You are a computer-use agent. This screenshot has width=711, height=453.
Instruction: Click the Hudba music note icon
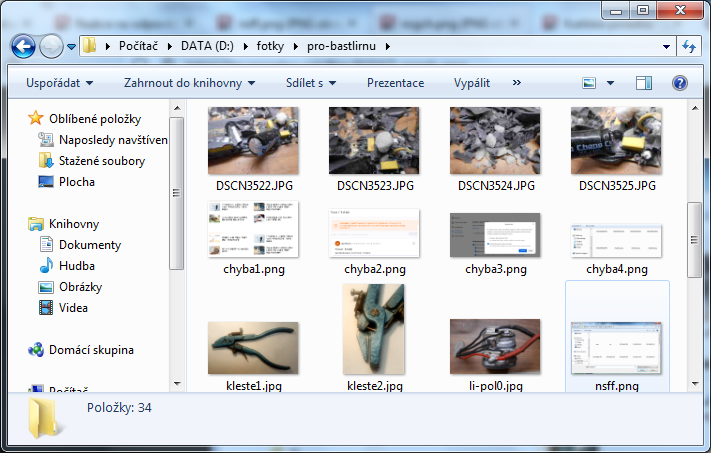46,265
